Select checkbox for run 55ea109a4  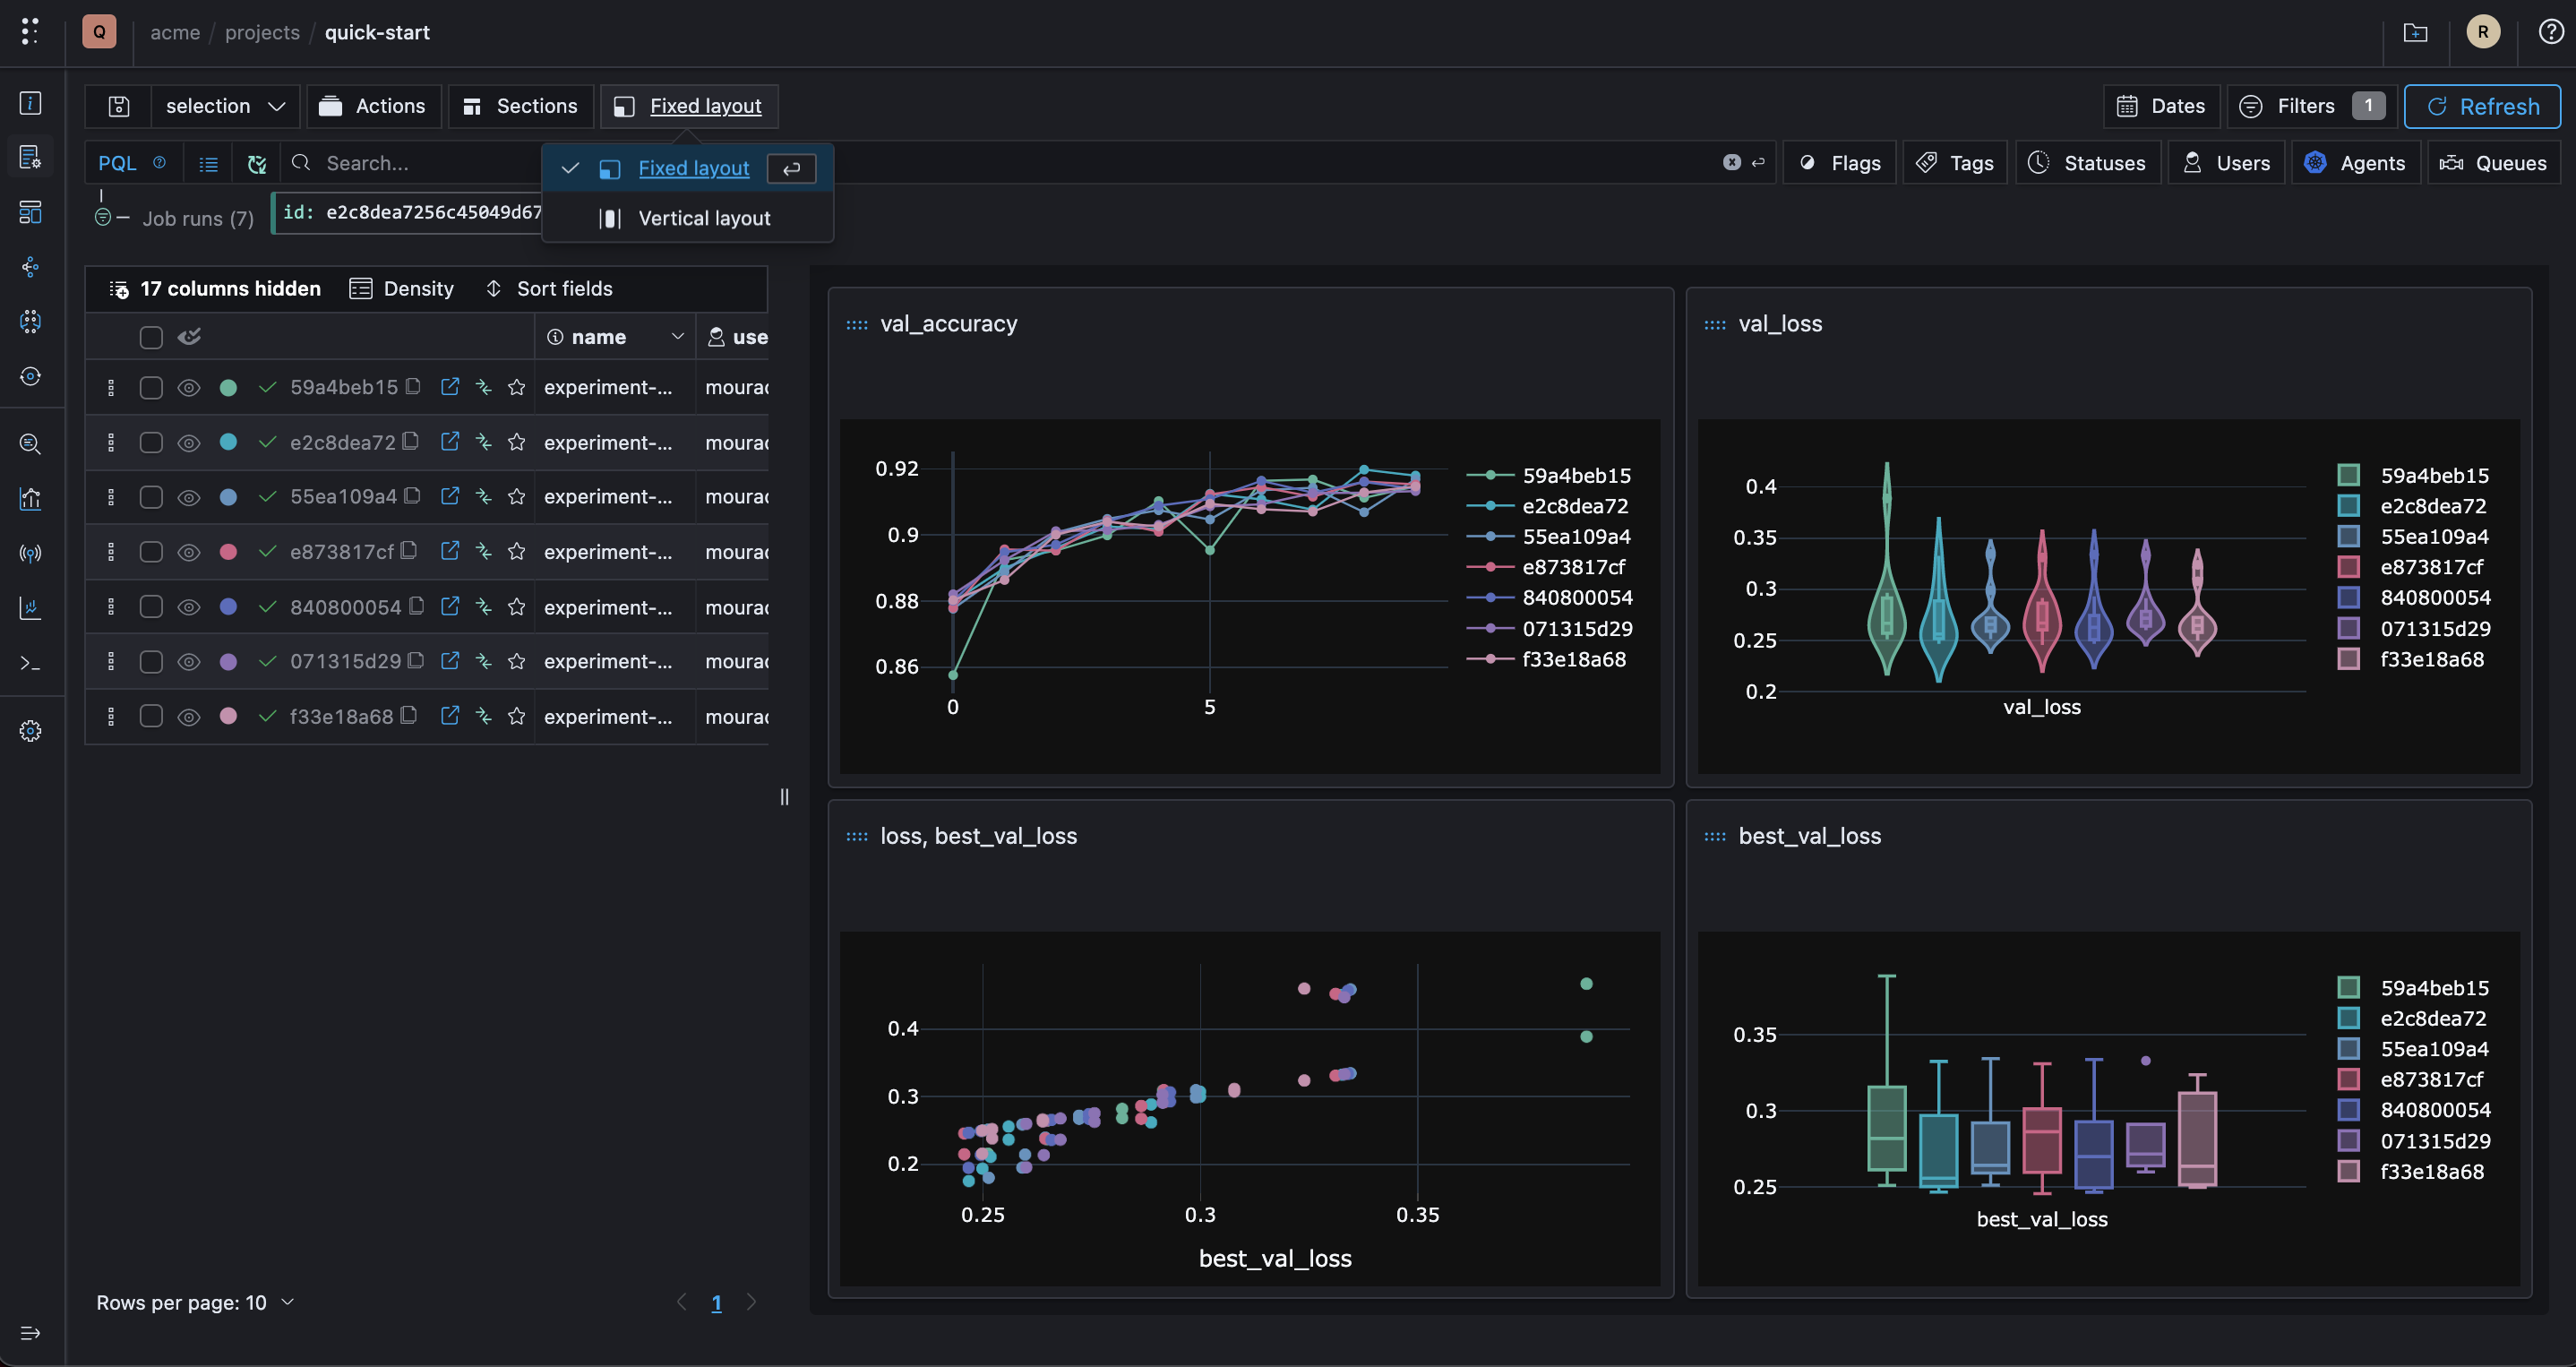coord(151,497)
